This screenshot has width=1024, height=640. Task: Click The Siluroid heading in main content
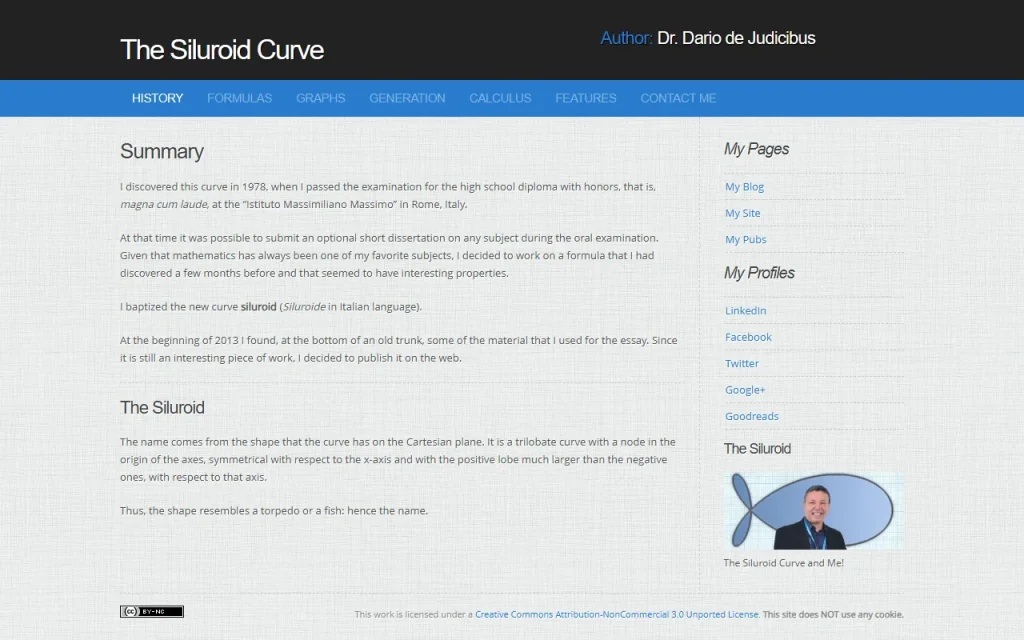click(162, 408)
